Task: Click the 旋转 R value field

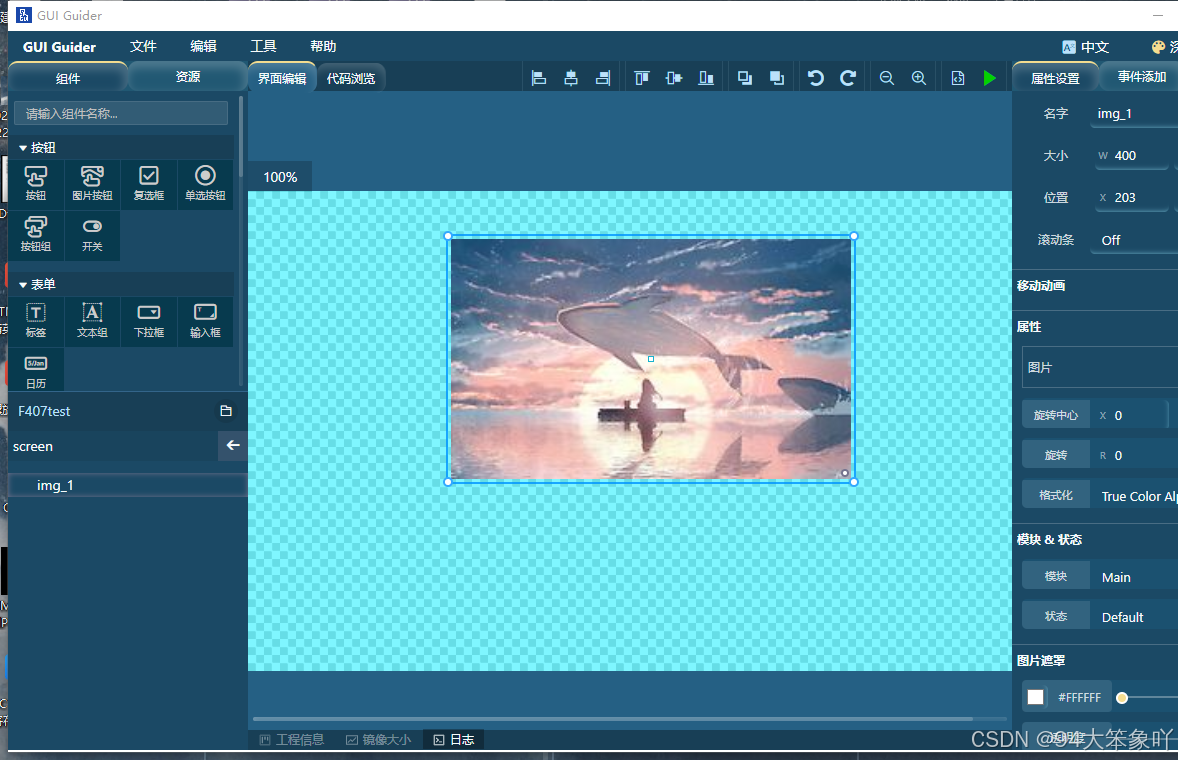Action: pyautogui.click(x=1134, y=455)
